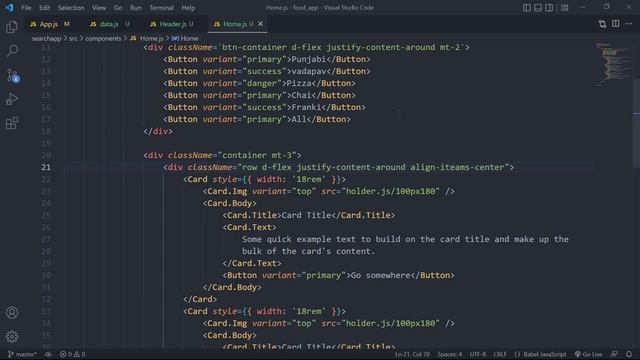Click the UTF-8 encoding indicator
The image size is (640, 360).
pyautogui.click(x=478, y=354)
